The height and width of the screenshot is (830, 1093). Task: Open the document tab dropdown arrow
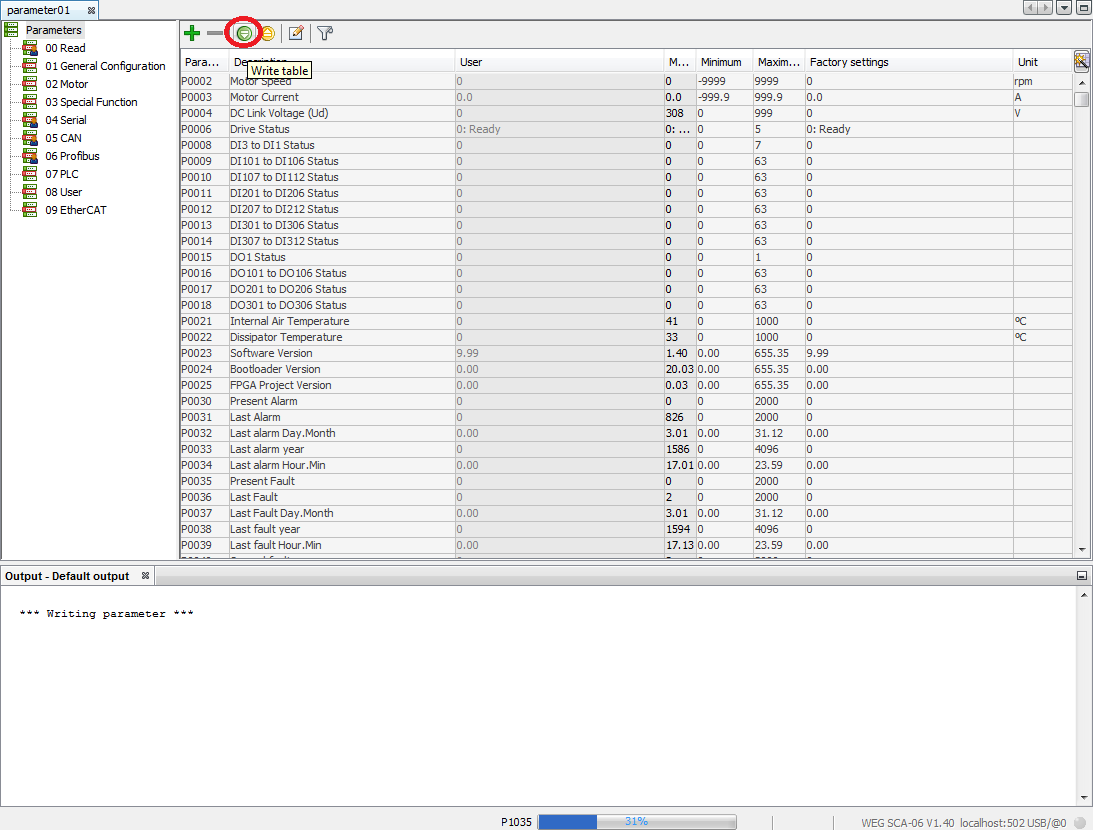(x=1063, y=7)
